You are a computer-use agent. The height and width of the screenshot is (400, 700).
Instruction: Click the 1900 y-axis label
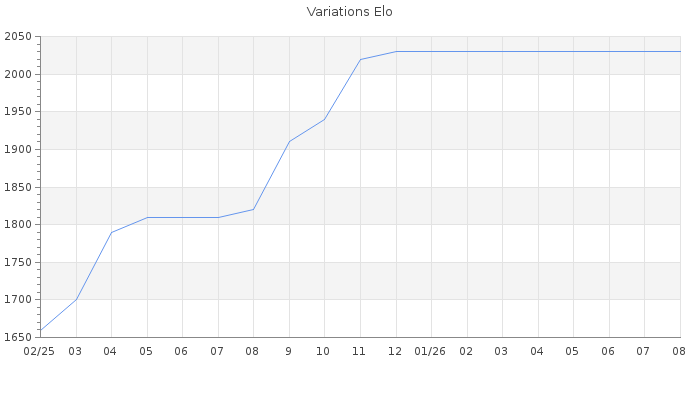pyautogui.click(x=18, y=149)
